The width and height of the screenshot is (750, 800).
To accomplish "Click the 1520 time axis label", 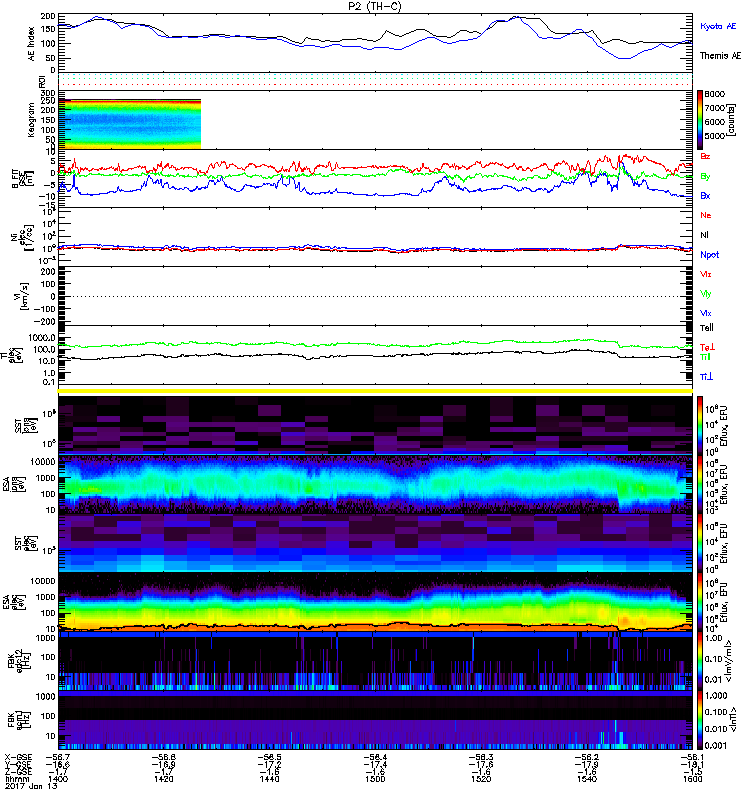I will click(481, 779).
